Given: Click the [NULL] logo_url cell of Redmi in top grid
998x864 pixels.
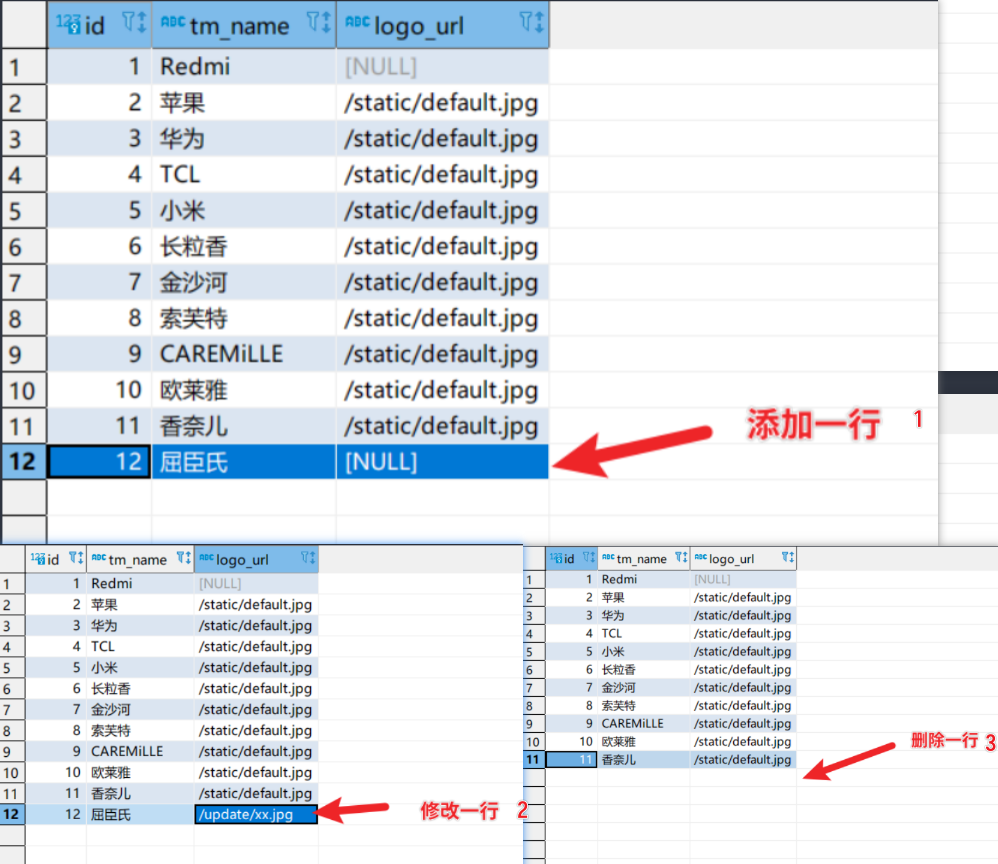Looking at the screenshot, I should point(442,66).
